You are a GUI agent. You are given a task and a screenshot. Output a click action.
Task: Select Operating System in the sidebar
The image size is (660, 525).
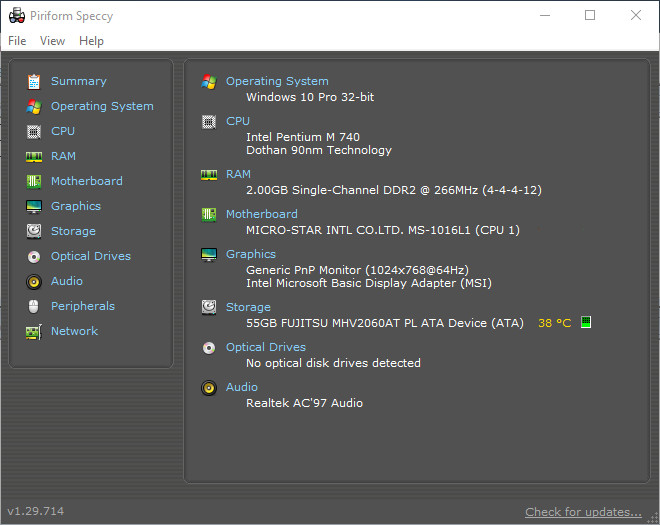(102, 106)
